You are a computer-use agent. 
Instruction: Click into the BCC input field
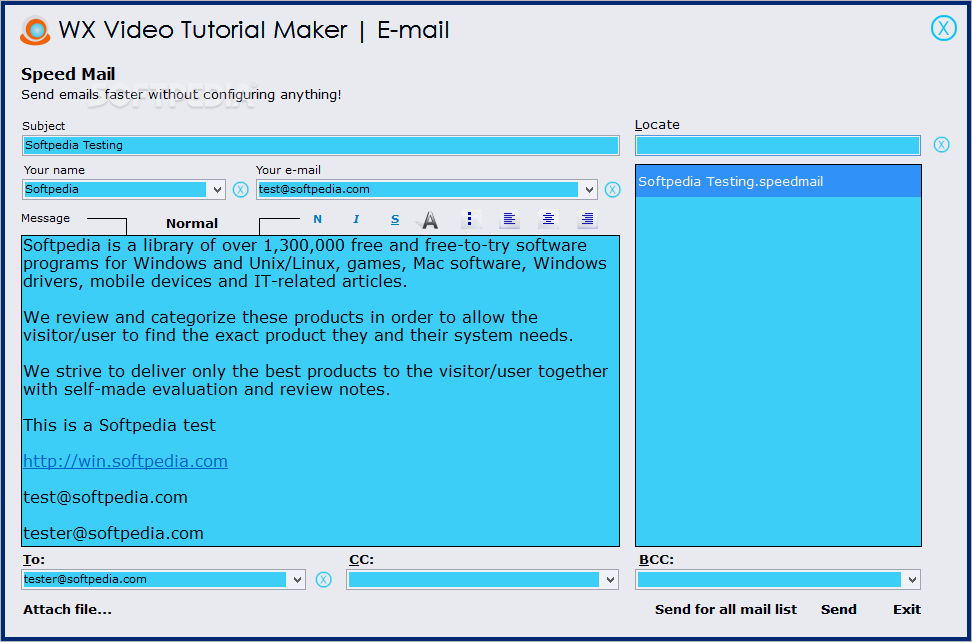click(x=769, y=580)
